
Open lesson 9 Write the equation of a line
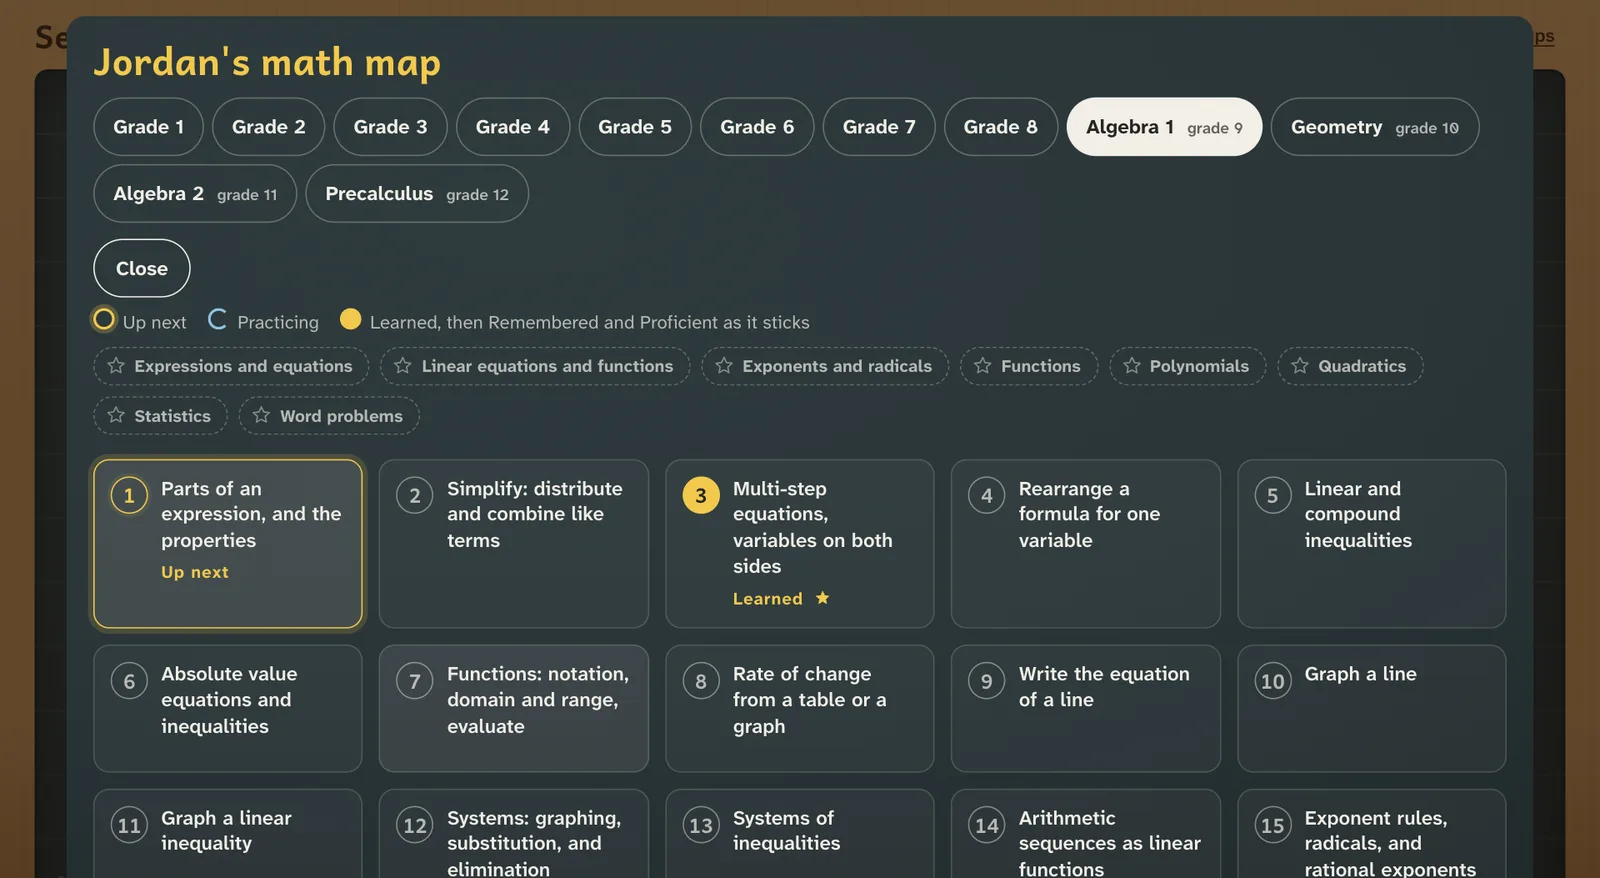tap(1086, 709)
